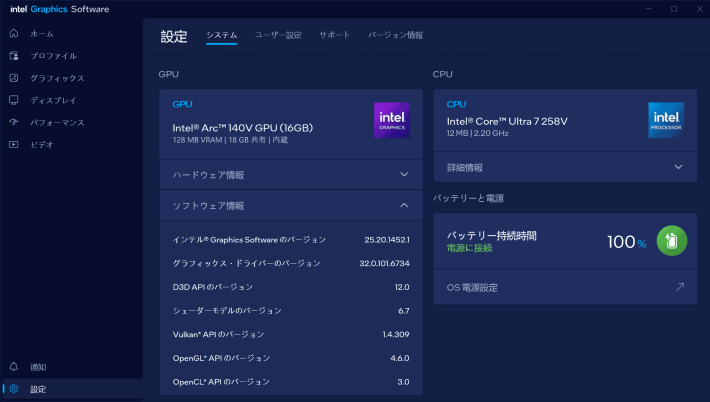Click the バッテリー持続時間 label
Viewport: 710px width, 402px height.
click(491, 235)
